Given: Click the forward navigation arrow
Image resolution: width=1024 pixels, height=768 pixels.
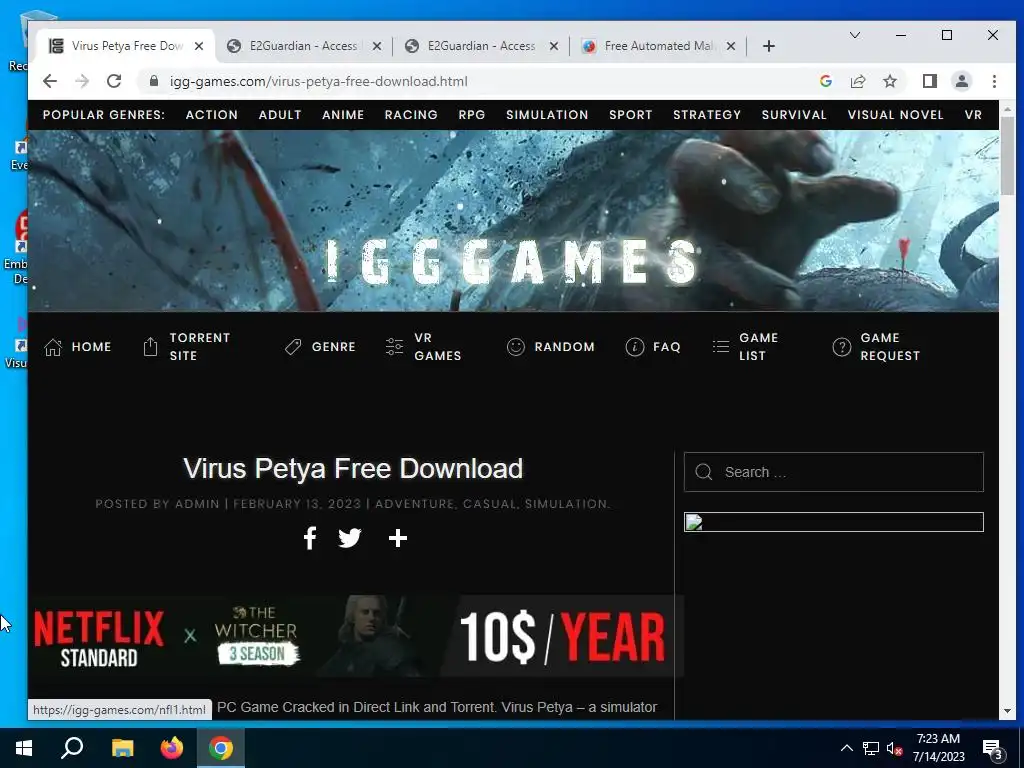Looking at the screenshot, I should click(x=82, y=81).
